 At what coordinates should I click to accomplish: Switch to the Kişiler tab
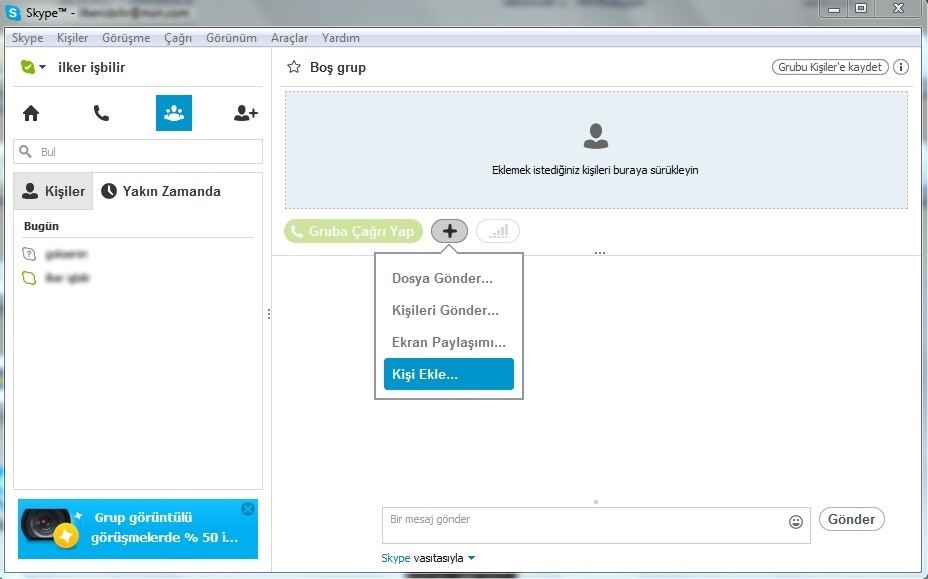click(x=53, y=191)
